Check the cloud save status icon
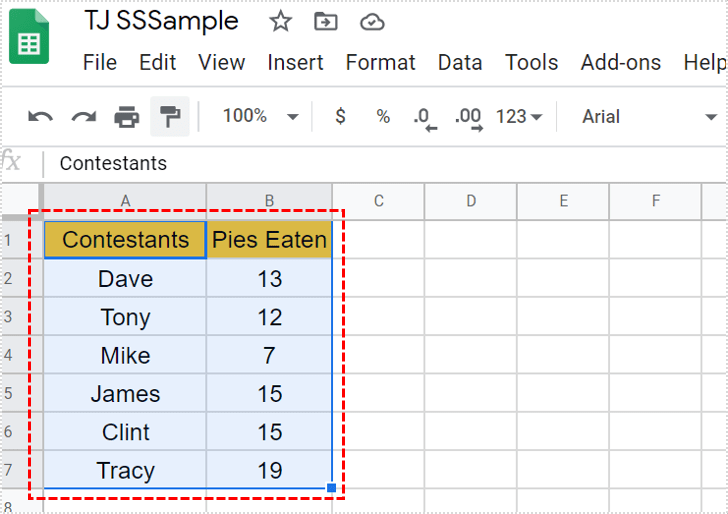This screenshot has width=728, height=514. 372,22
